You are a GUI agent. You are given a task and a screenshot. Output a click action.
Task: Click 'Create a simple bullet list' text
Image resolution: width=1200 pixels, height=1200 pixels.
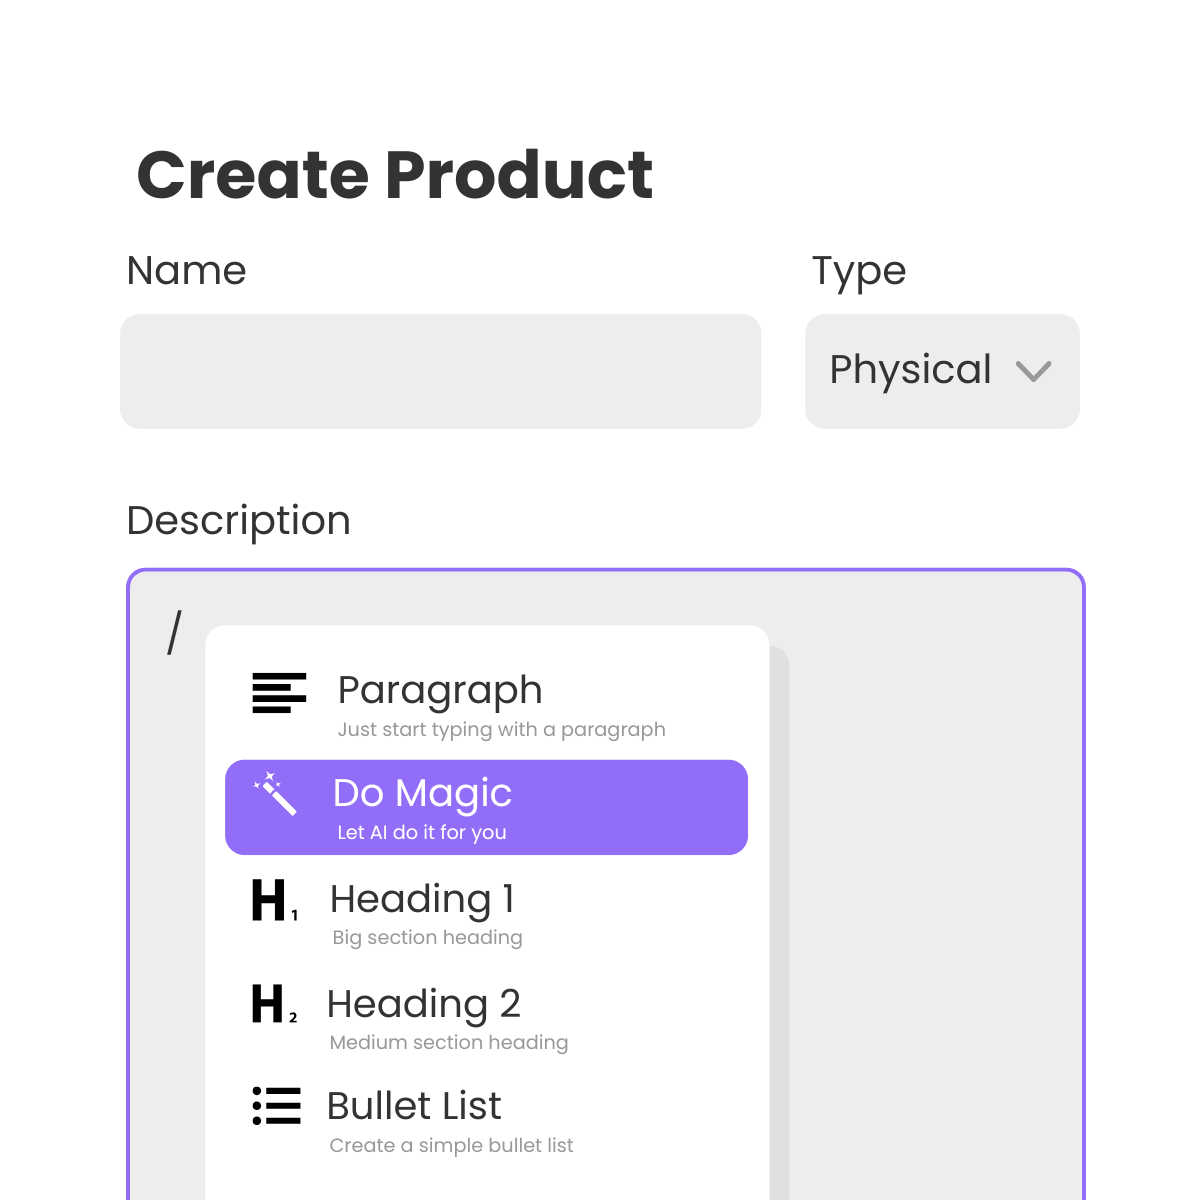point(451,1146)
